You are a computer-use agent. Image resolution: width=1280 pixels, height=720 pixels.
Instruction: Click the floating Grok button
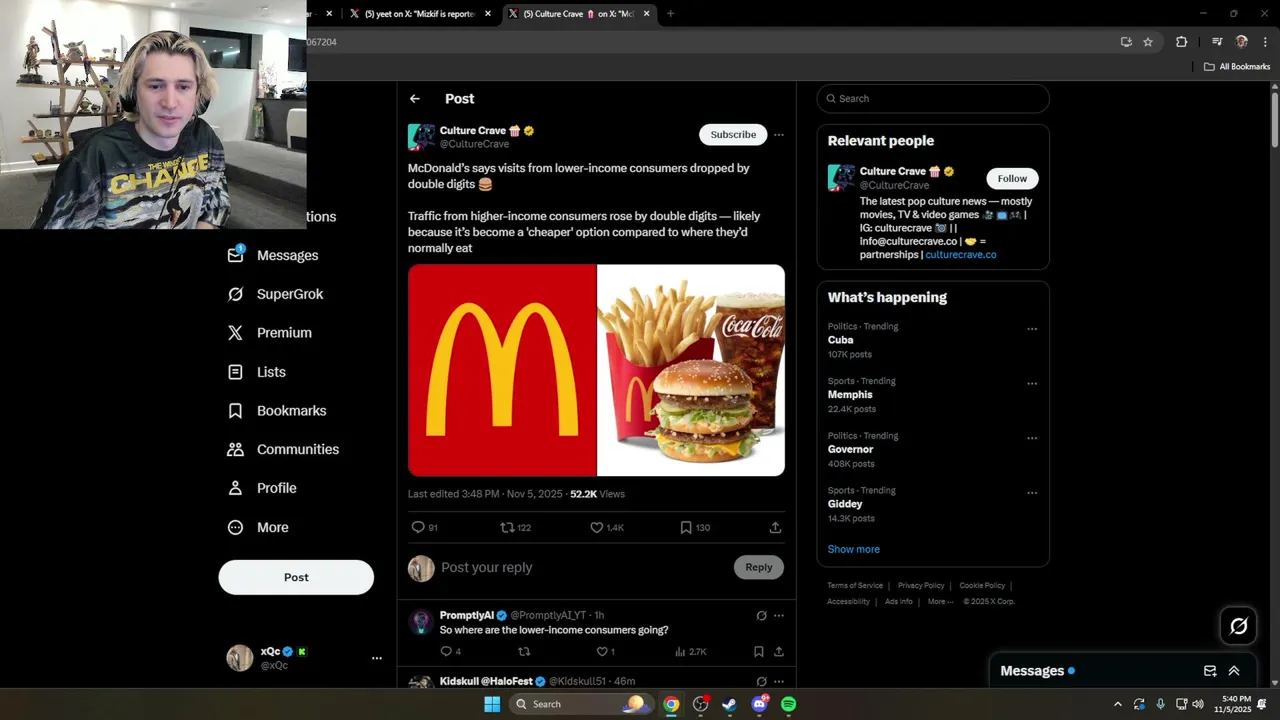pos(1238,626)
